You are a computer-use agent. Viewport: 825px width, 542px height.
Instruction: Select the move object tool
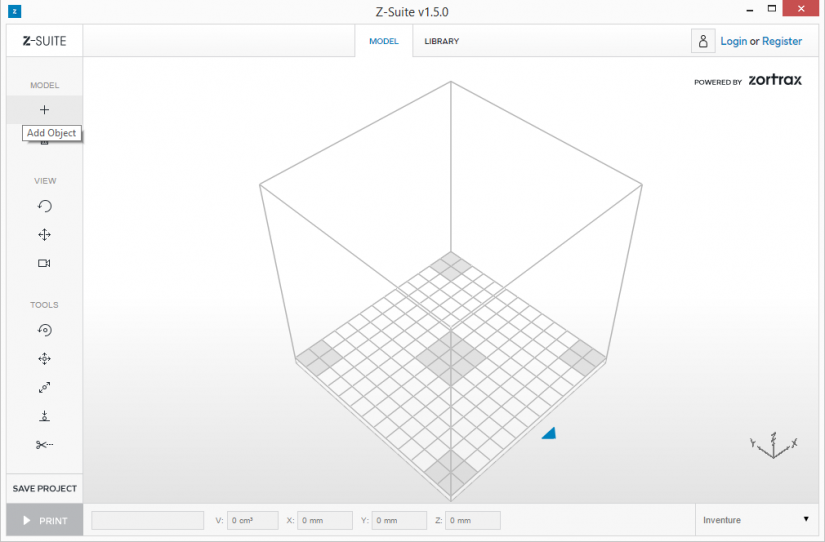pyautogui.click(x=45, y=359)
